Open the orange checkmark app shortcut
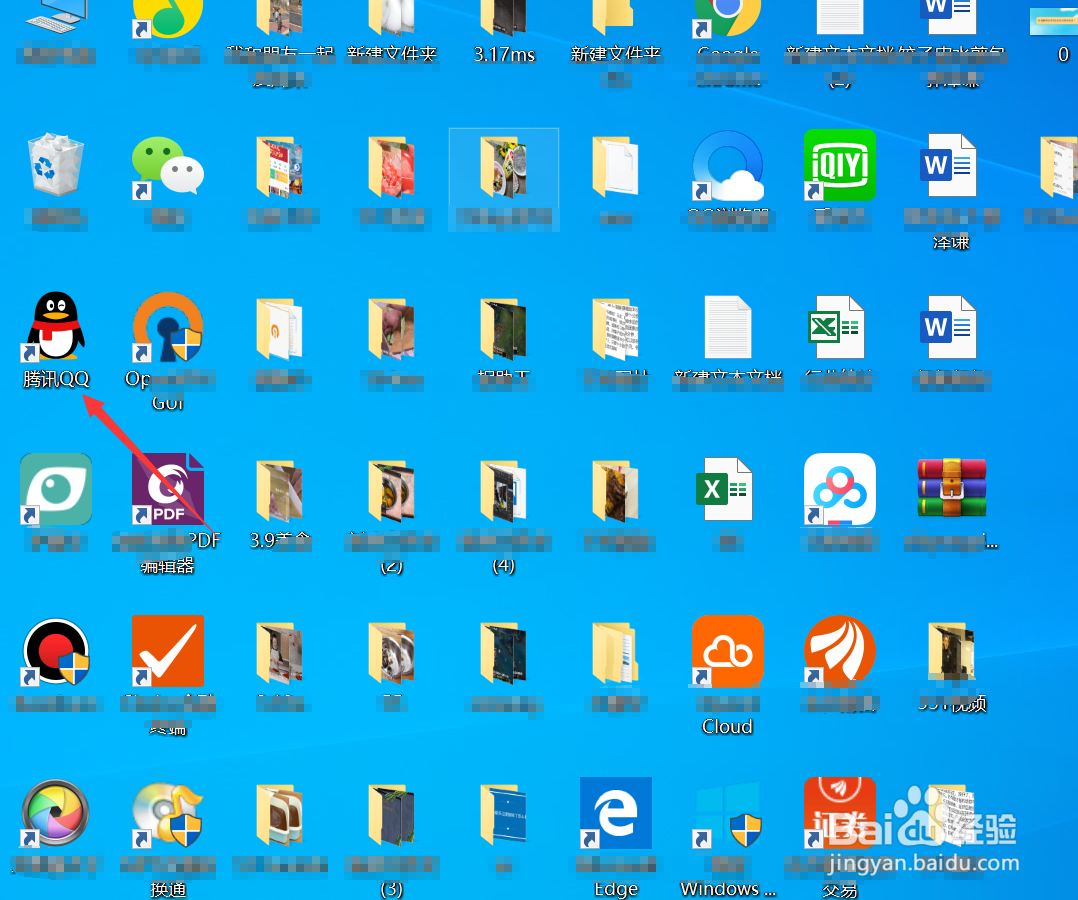 point(168,651)
